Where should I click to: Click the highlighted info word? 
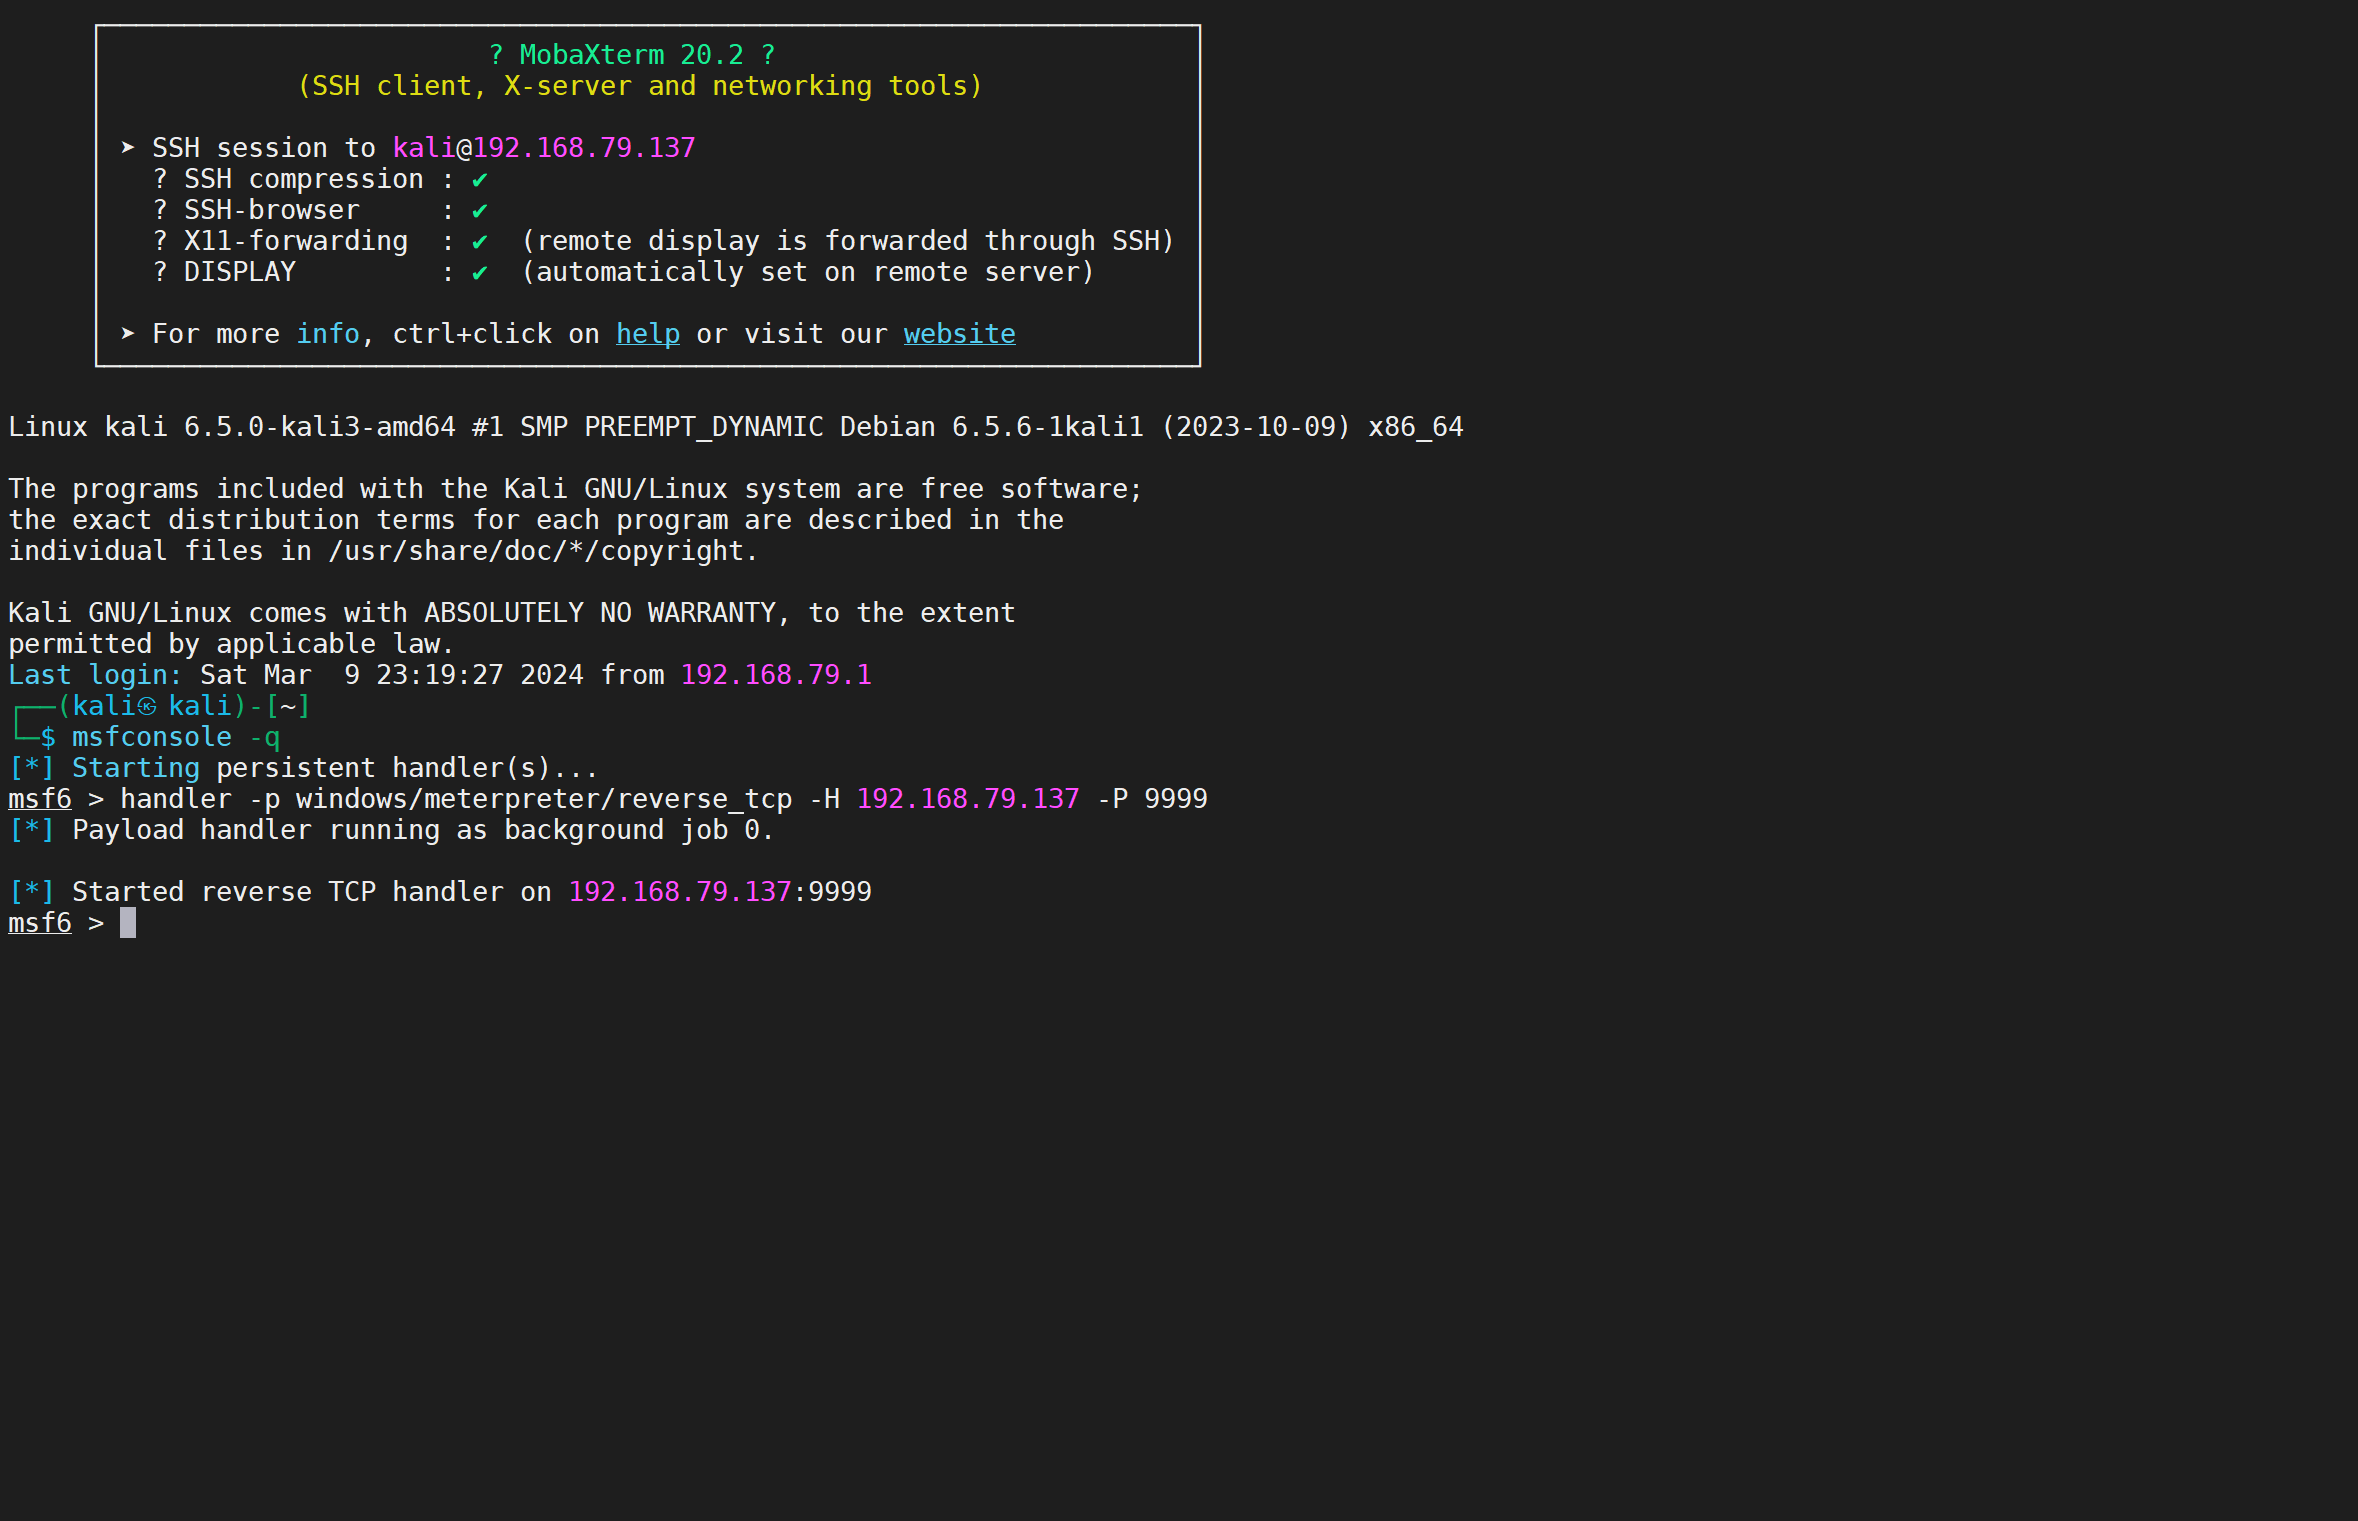327,334
